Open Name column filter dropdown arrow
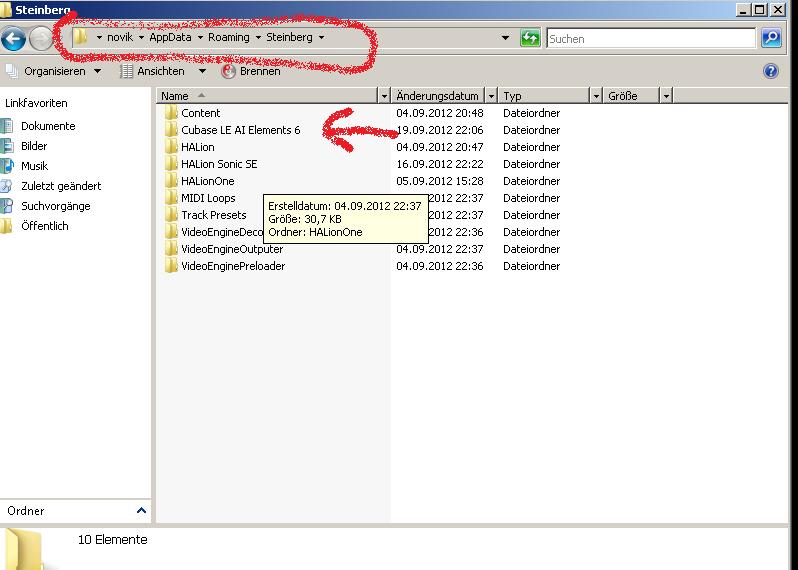 coord(384,96)
